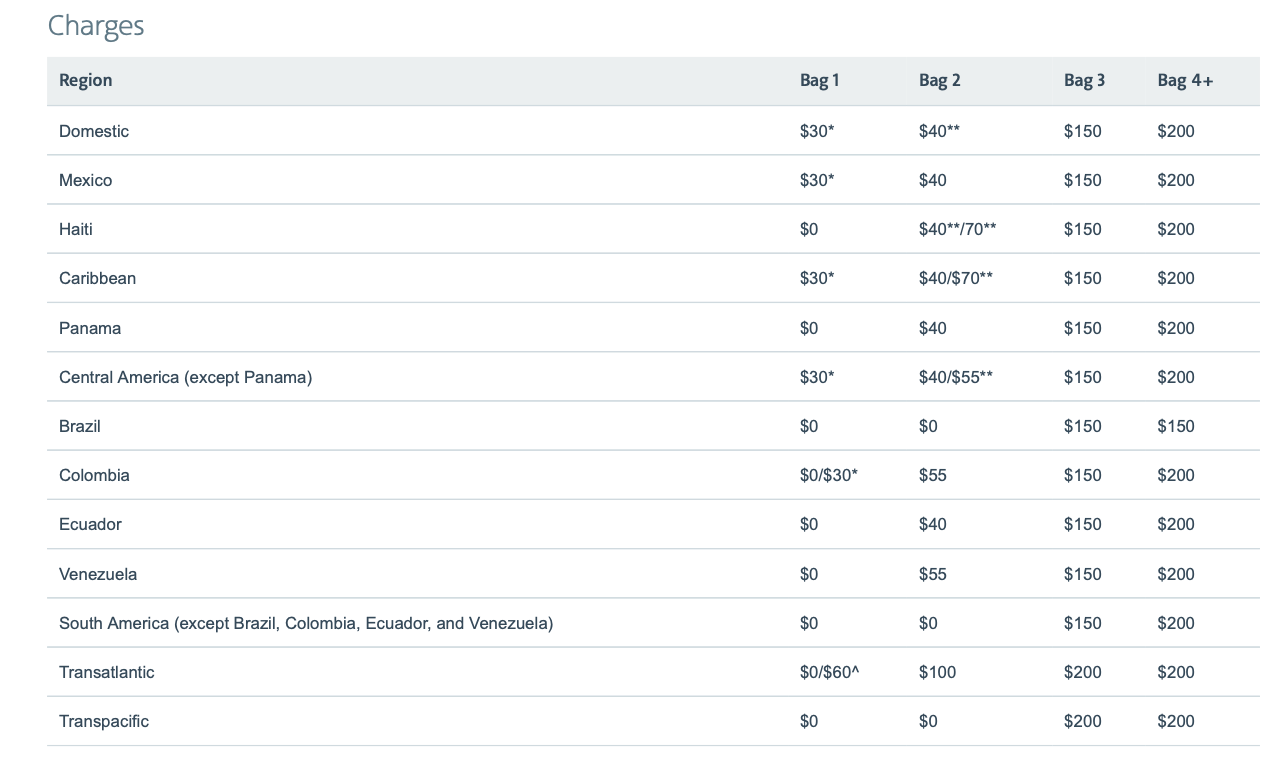Click the Charges heading
Screen dimensions: 1280x764
point(96,25)
